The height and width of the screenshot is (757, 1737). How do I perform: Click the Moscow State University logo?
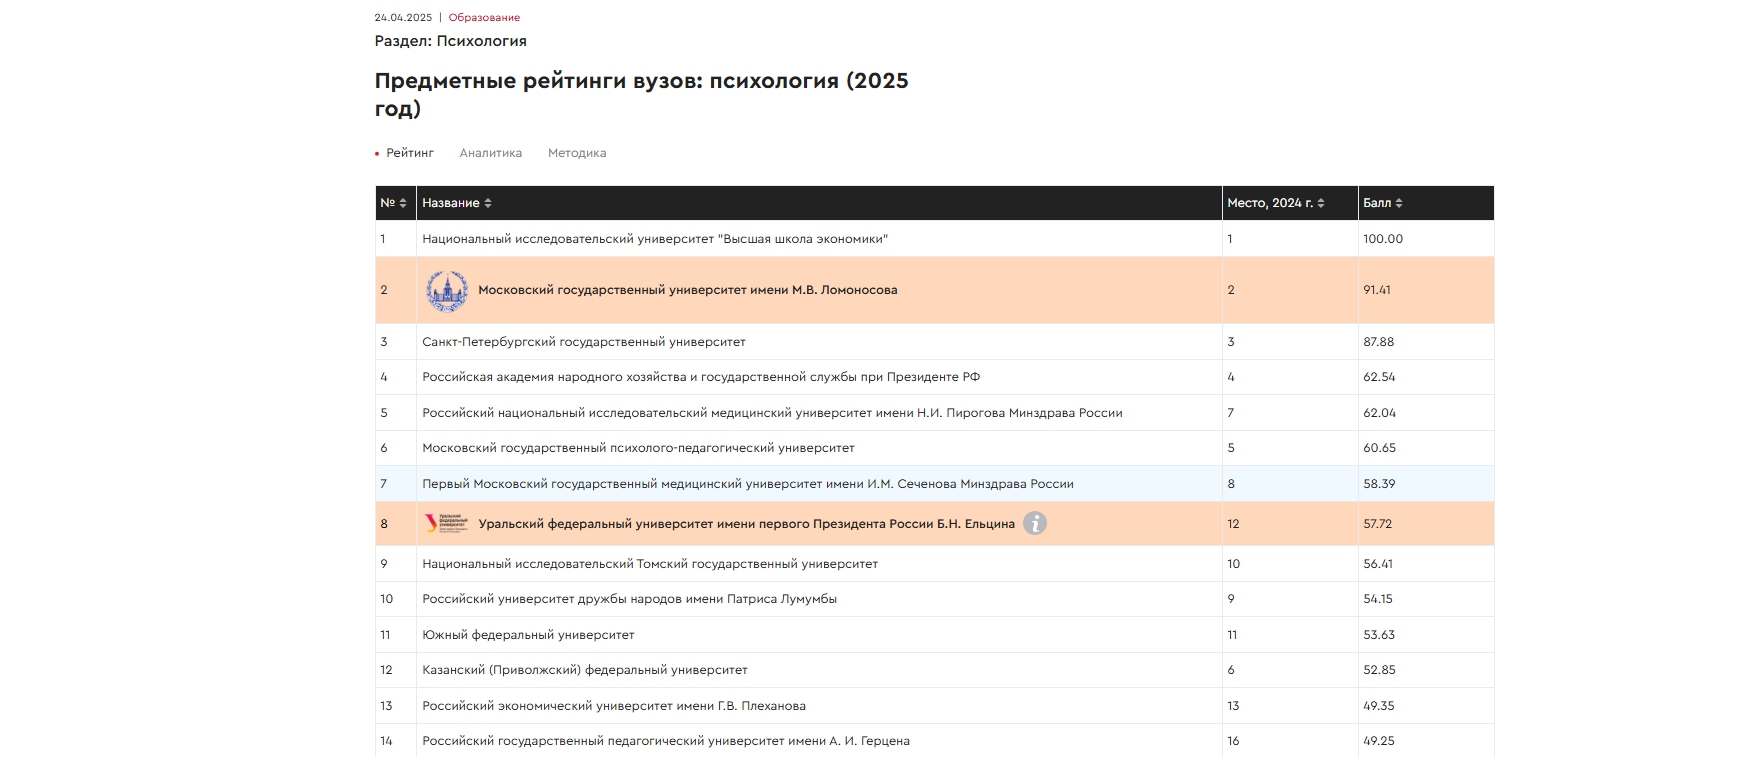[x=447, y=290]
